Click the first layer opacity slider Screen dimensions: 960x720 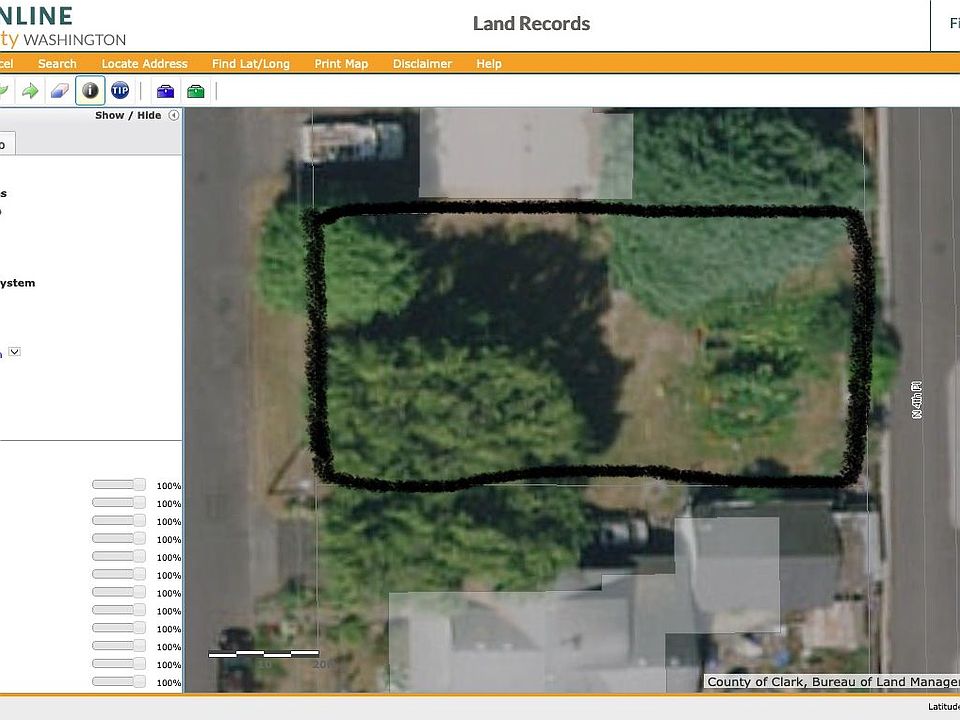click(118, 485)
